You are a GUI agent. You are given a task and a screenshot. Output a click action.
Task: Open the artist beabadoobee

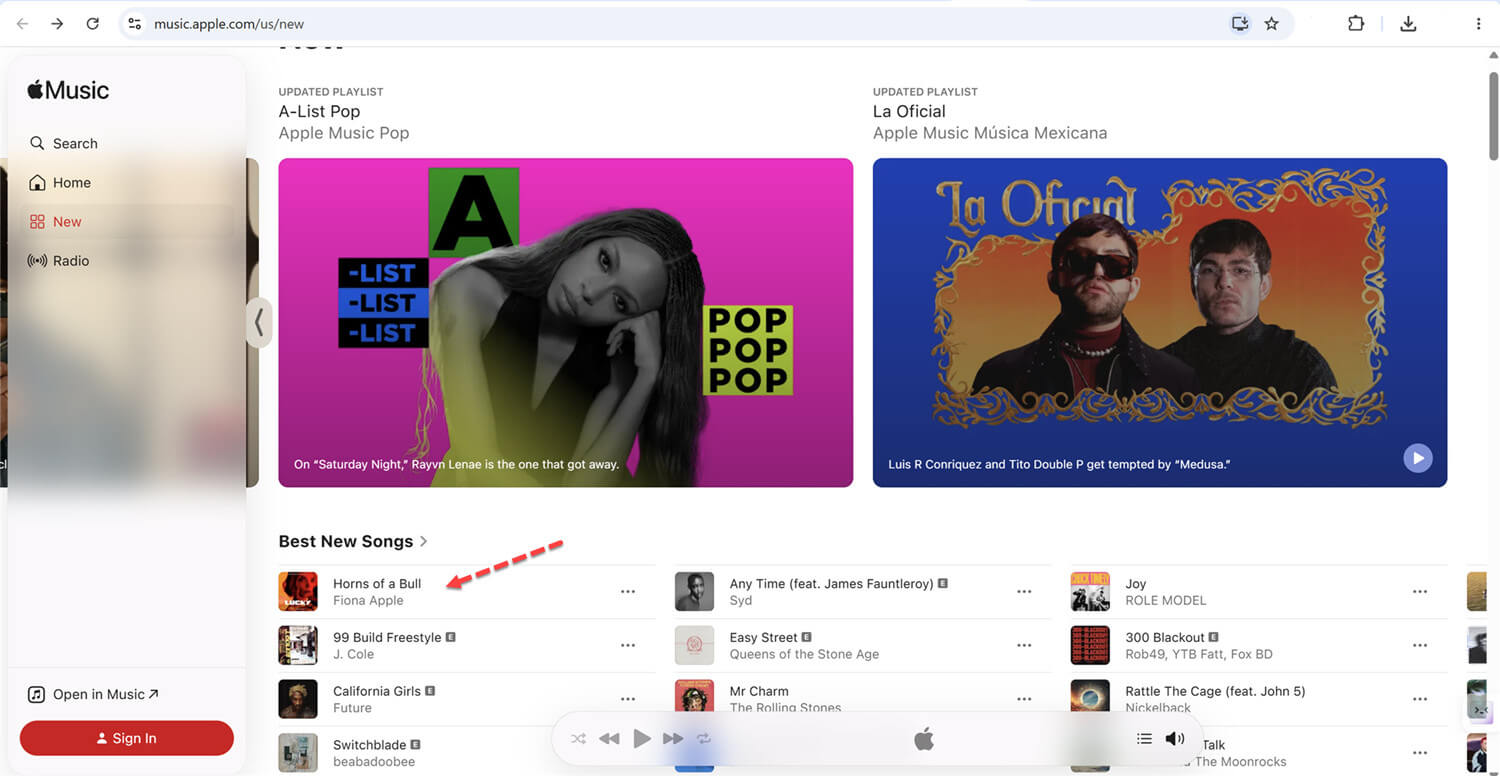coord(373,762)
